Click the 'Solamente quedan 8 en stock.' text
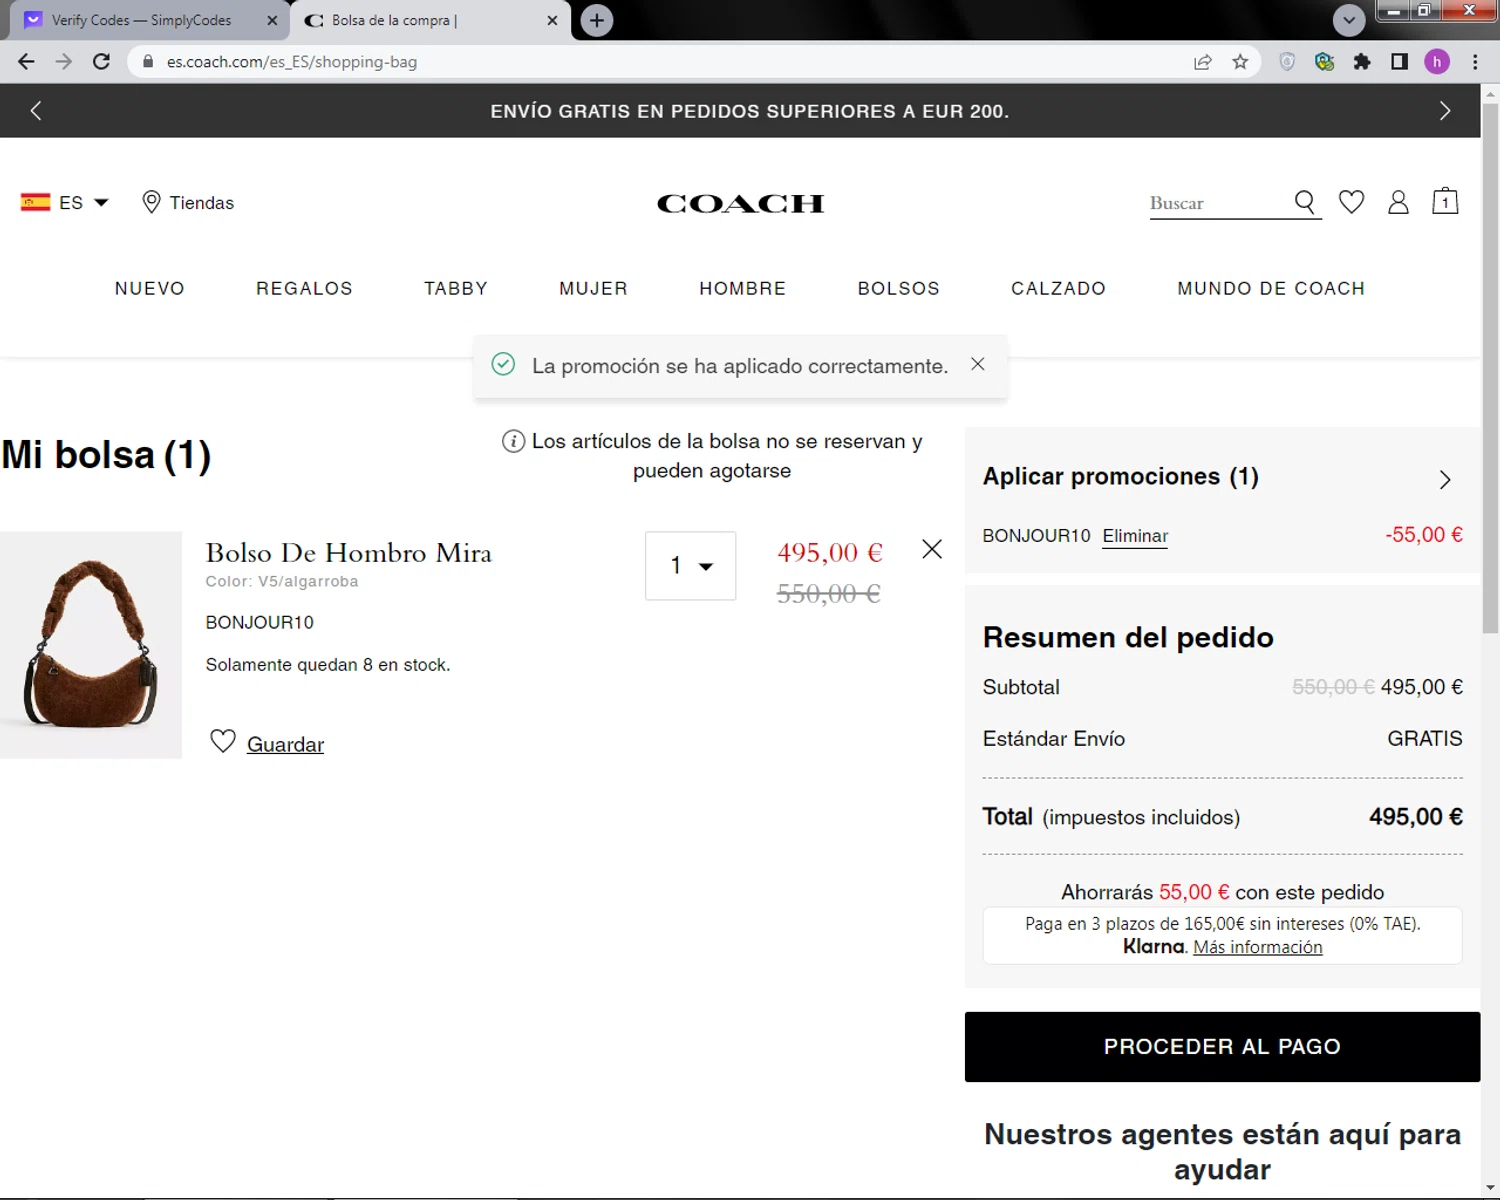1500x1200 pixels. 328,665
